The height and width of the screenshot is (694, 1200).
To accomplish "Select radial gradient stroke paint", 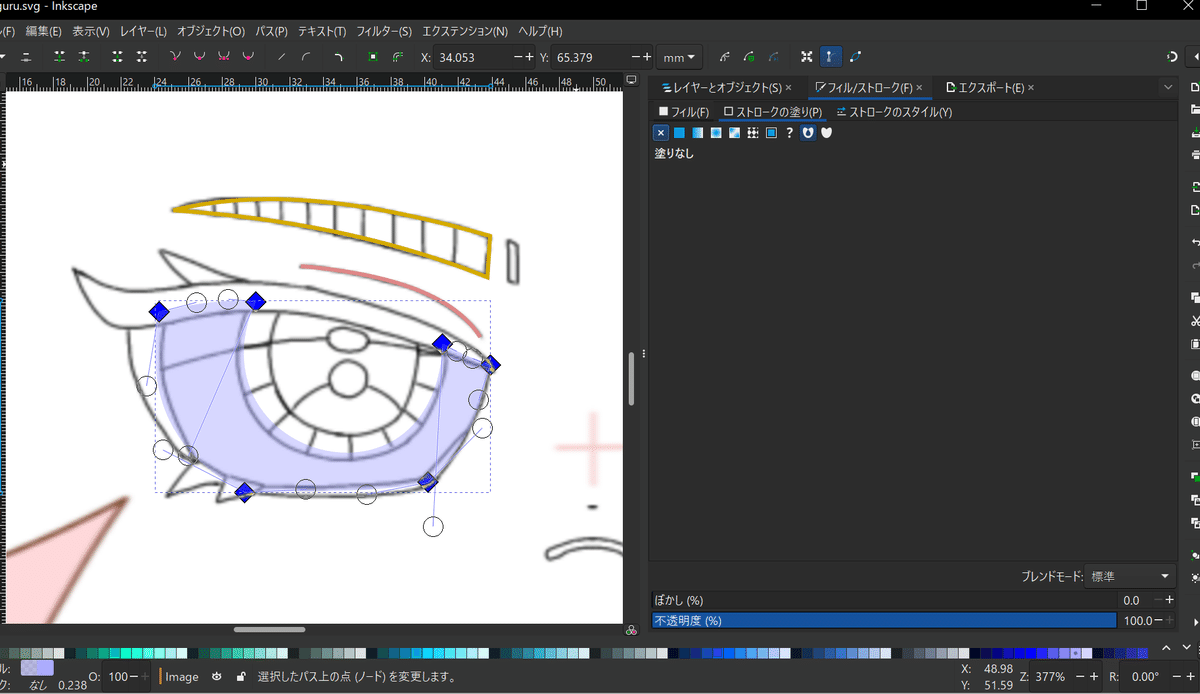I will coord(716,132).
